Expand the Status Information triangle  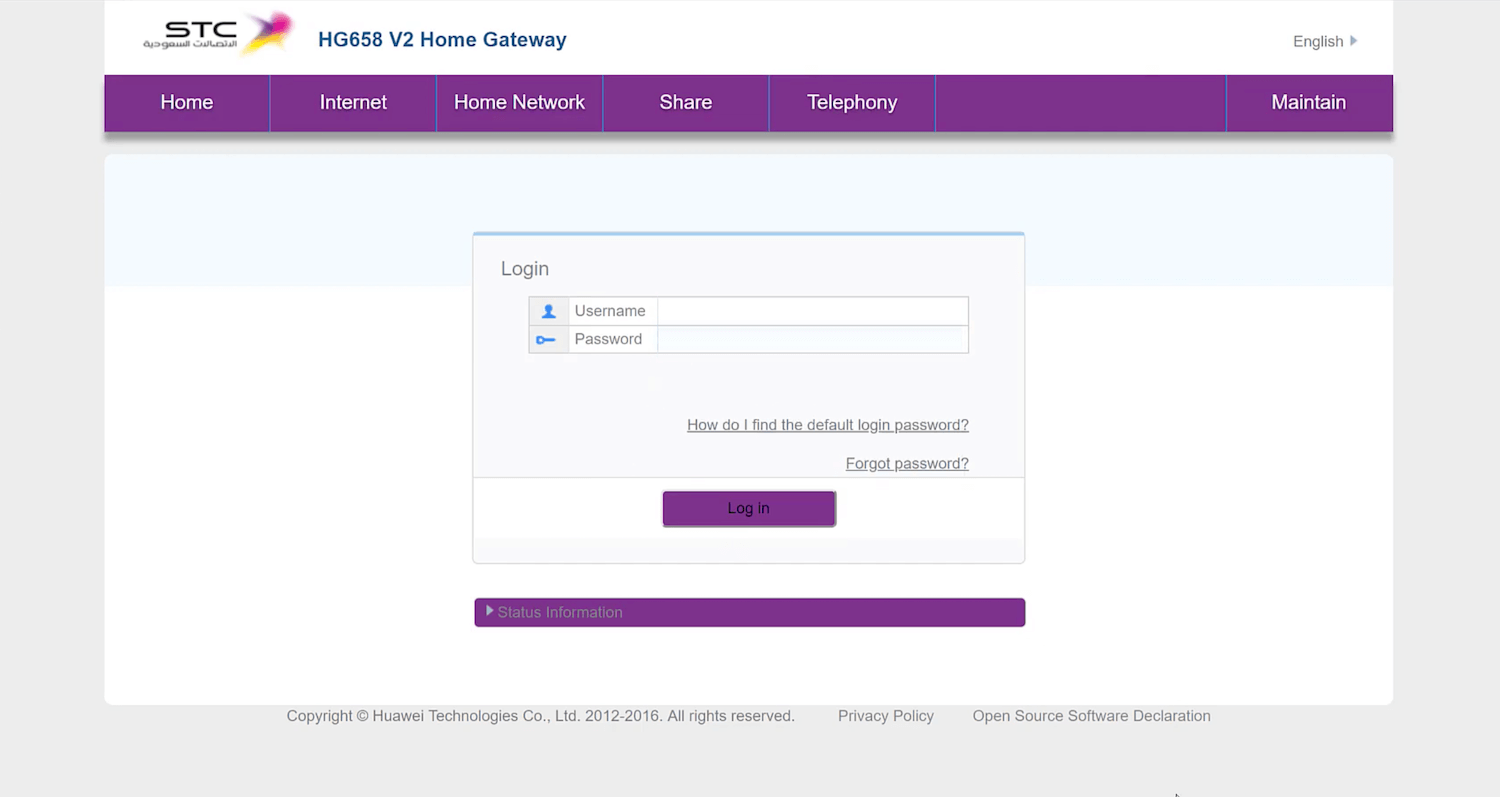click(490, 611)
